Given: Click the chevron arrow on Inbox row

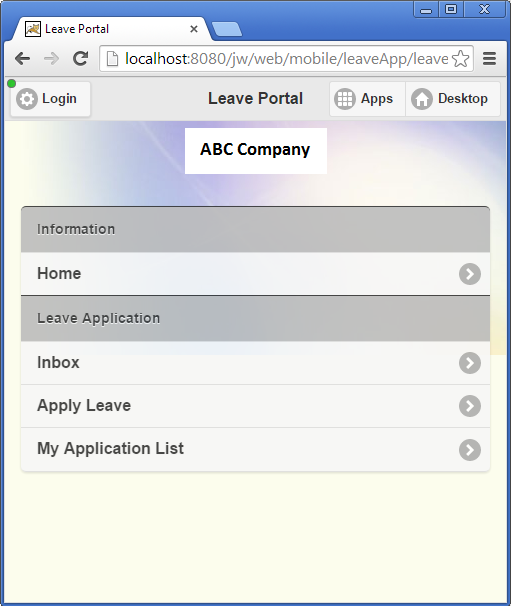Looking at the screenshot, I should click(470, 363).
